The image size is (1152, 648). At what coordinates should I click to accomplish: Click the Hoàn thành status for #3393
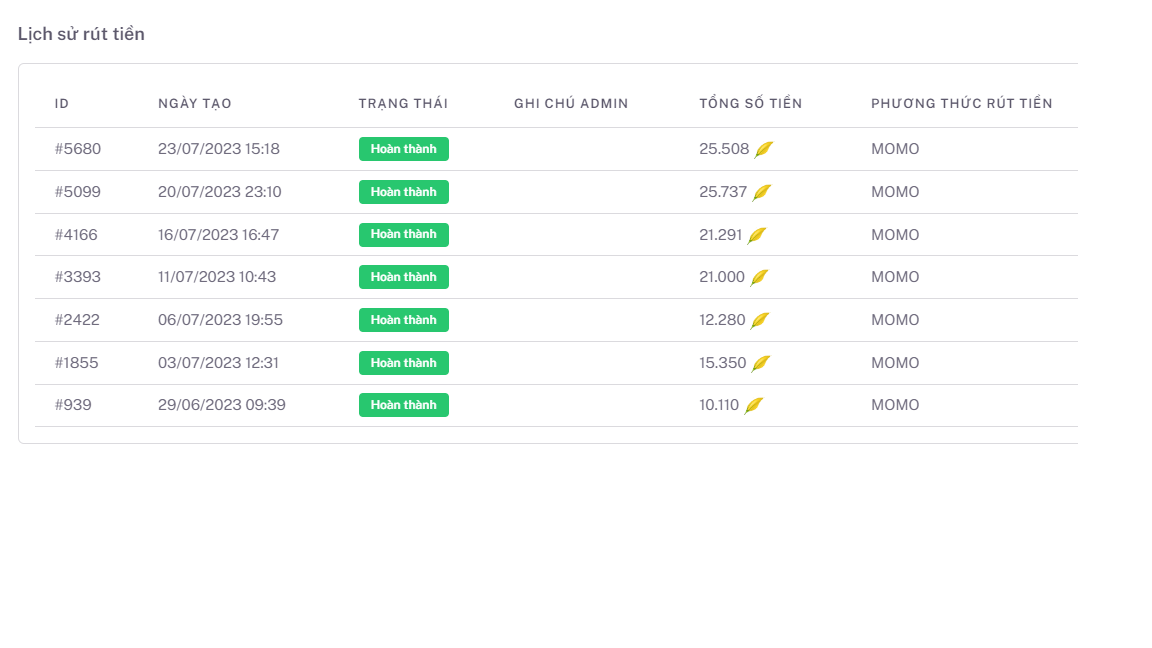[403, 277]
